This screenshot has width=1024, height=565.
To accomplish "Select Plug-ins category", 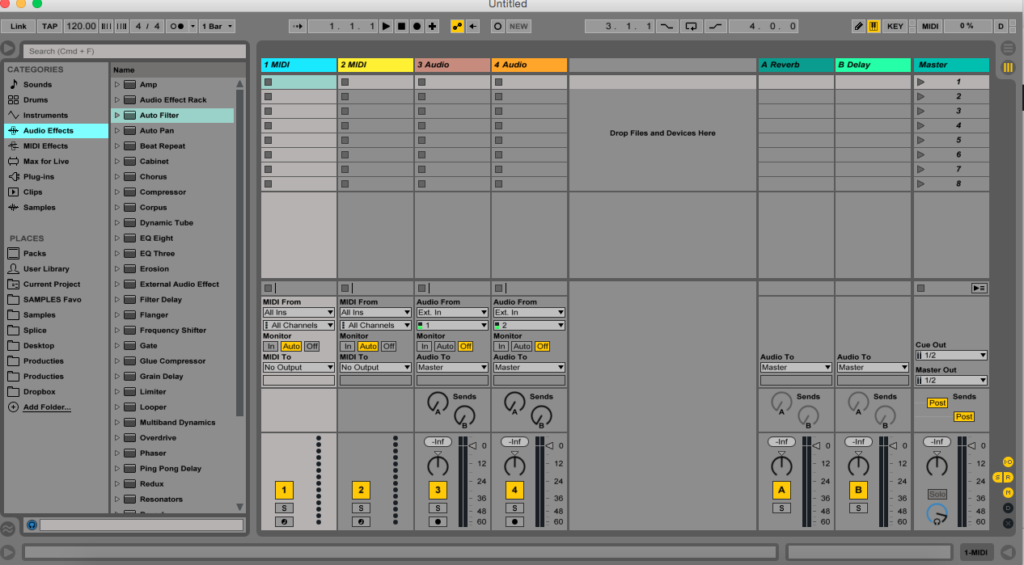I will (39, 176).
